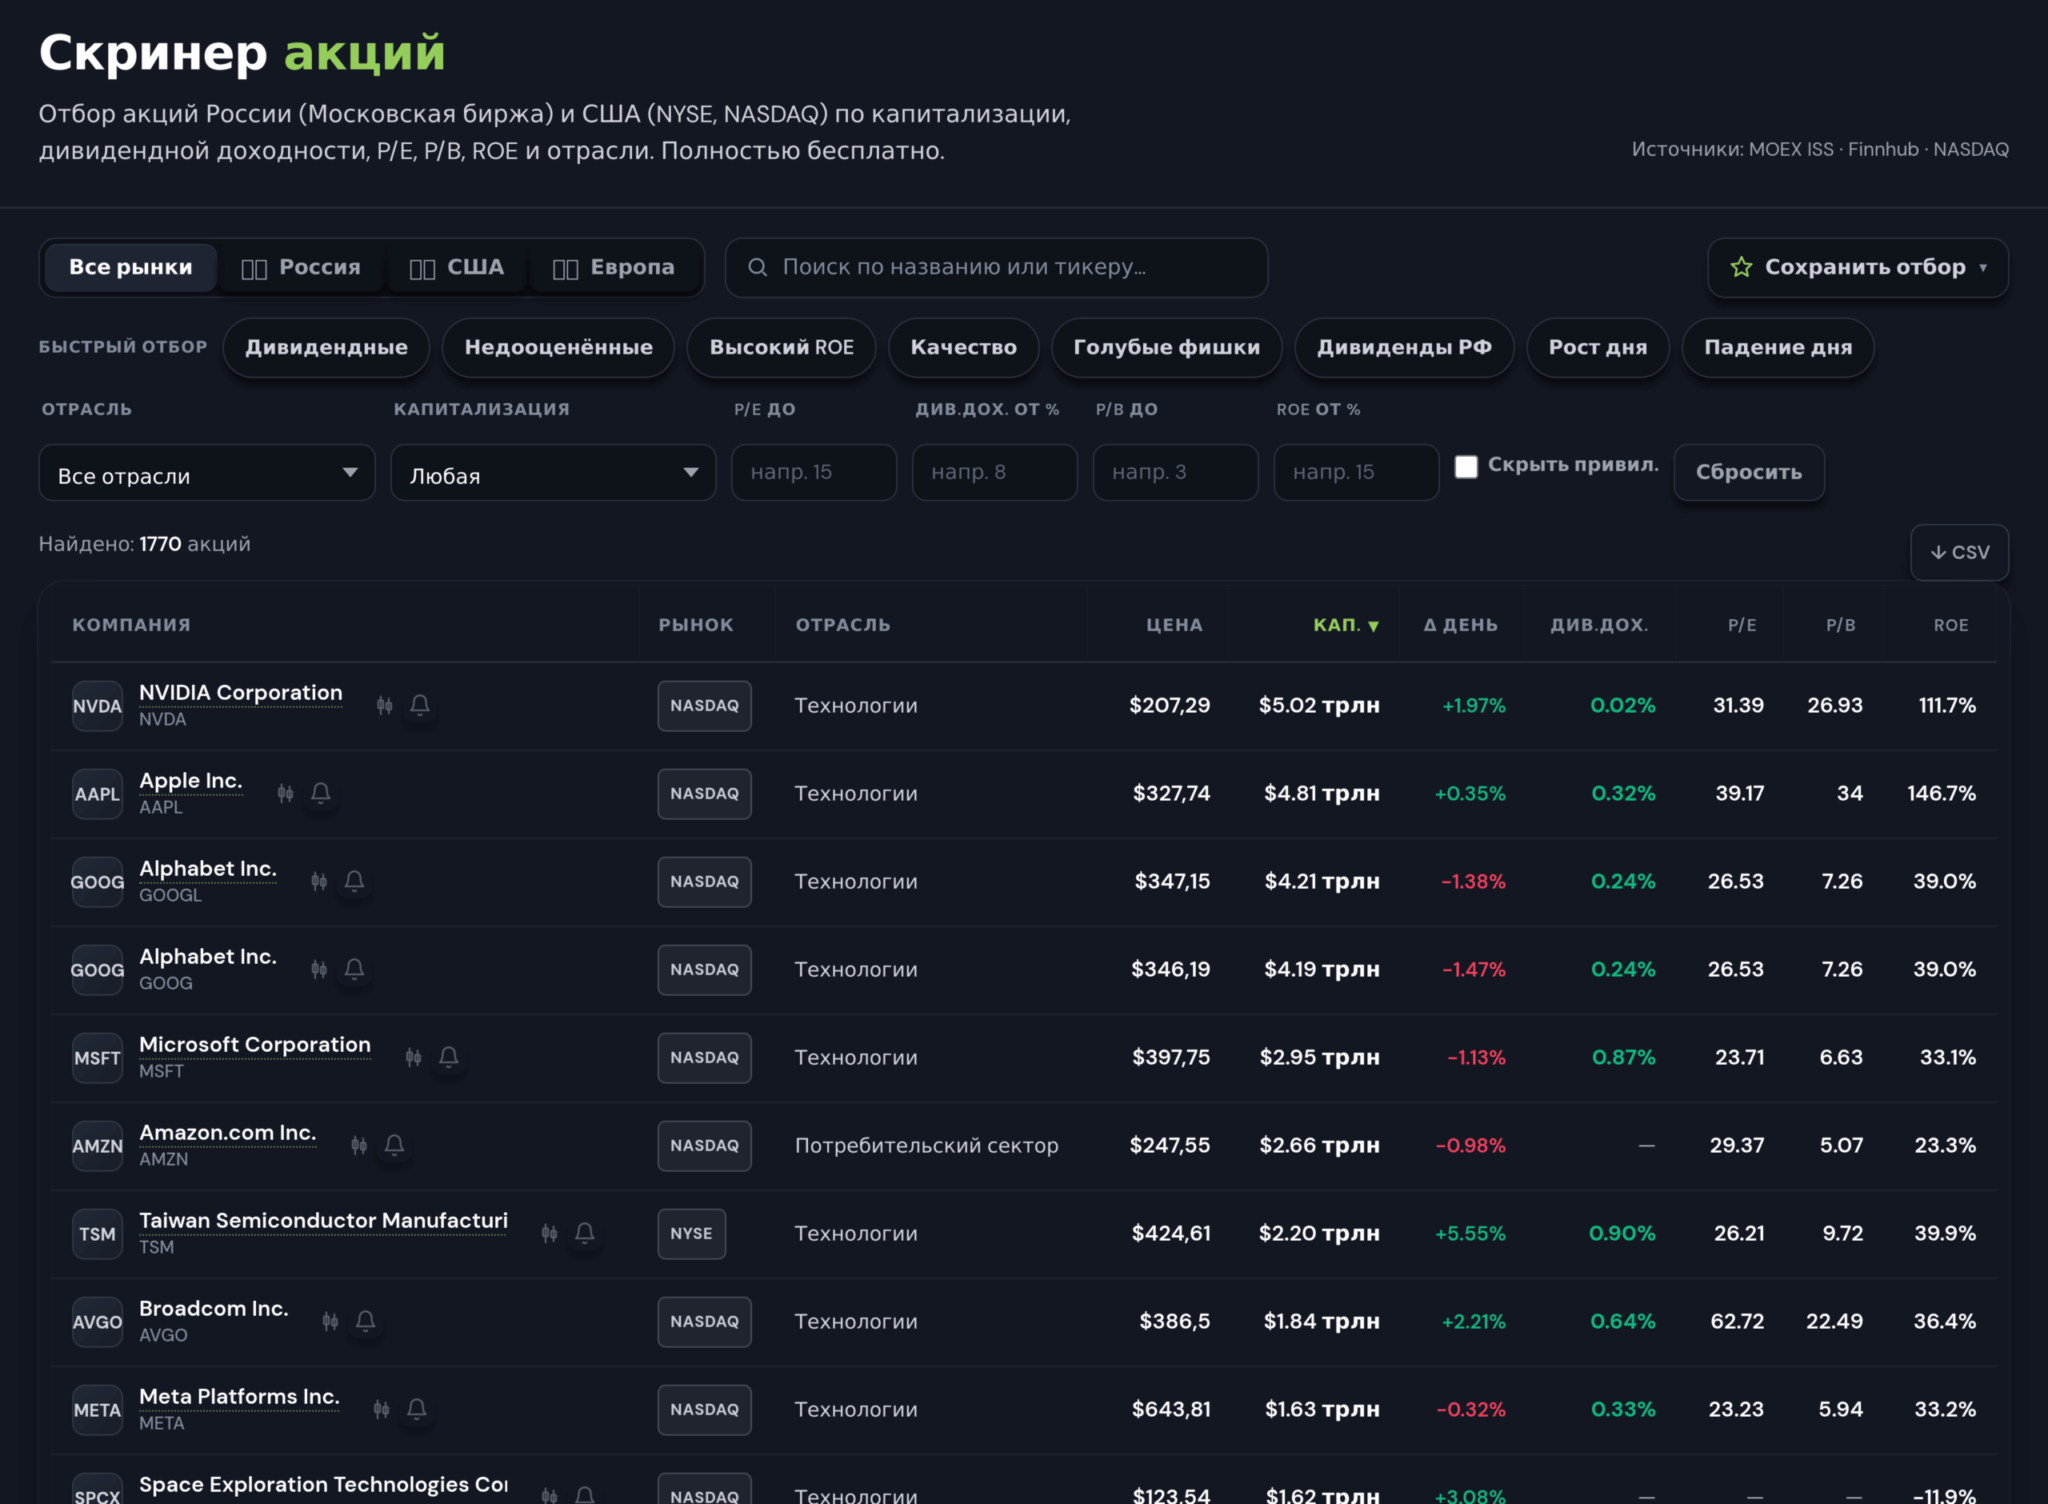Sort the table by 'ДИВ.ДОХ.' column header
The height and width of the screenshot is (1504, 2048).
1598,625
